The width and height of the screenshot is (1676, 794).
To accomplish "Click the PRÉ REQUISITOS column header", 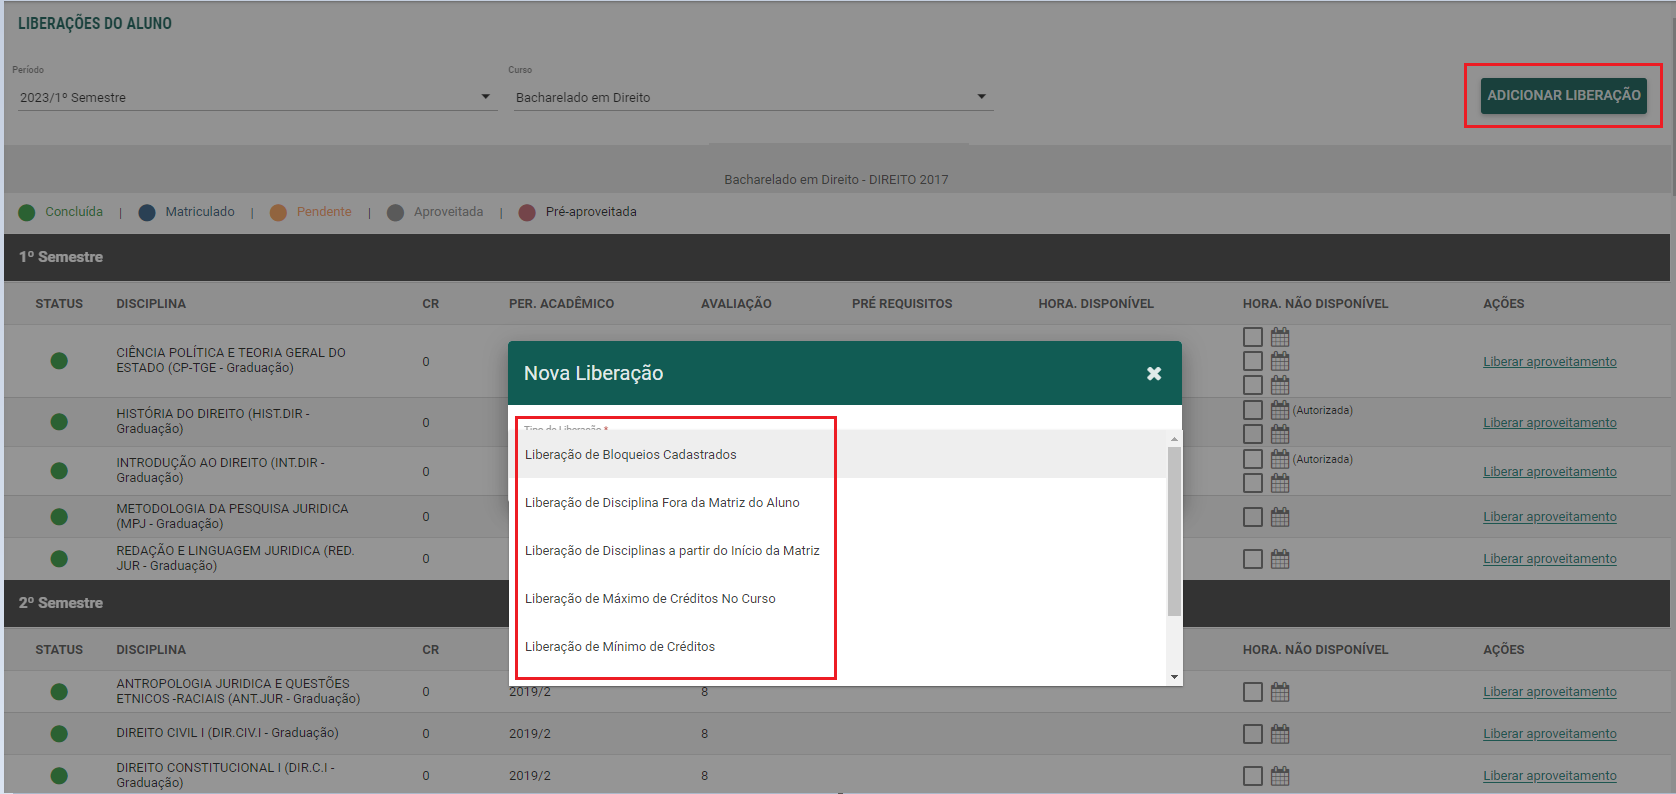I will pos(902,304).
